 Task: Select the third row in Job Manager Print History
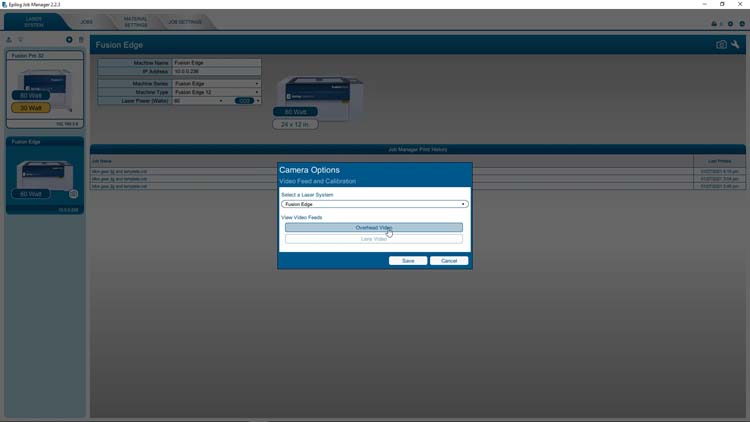418,186
